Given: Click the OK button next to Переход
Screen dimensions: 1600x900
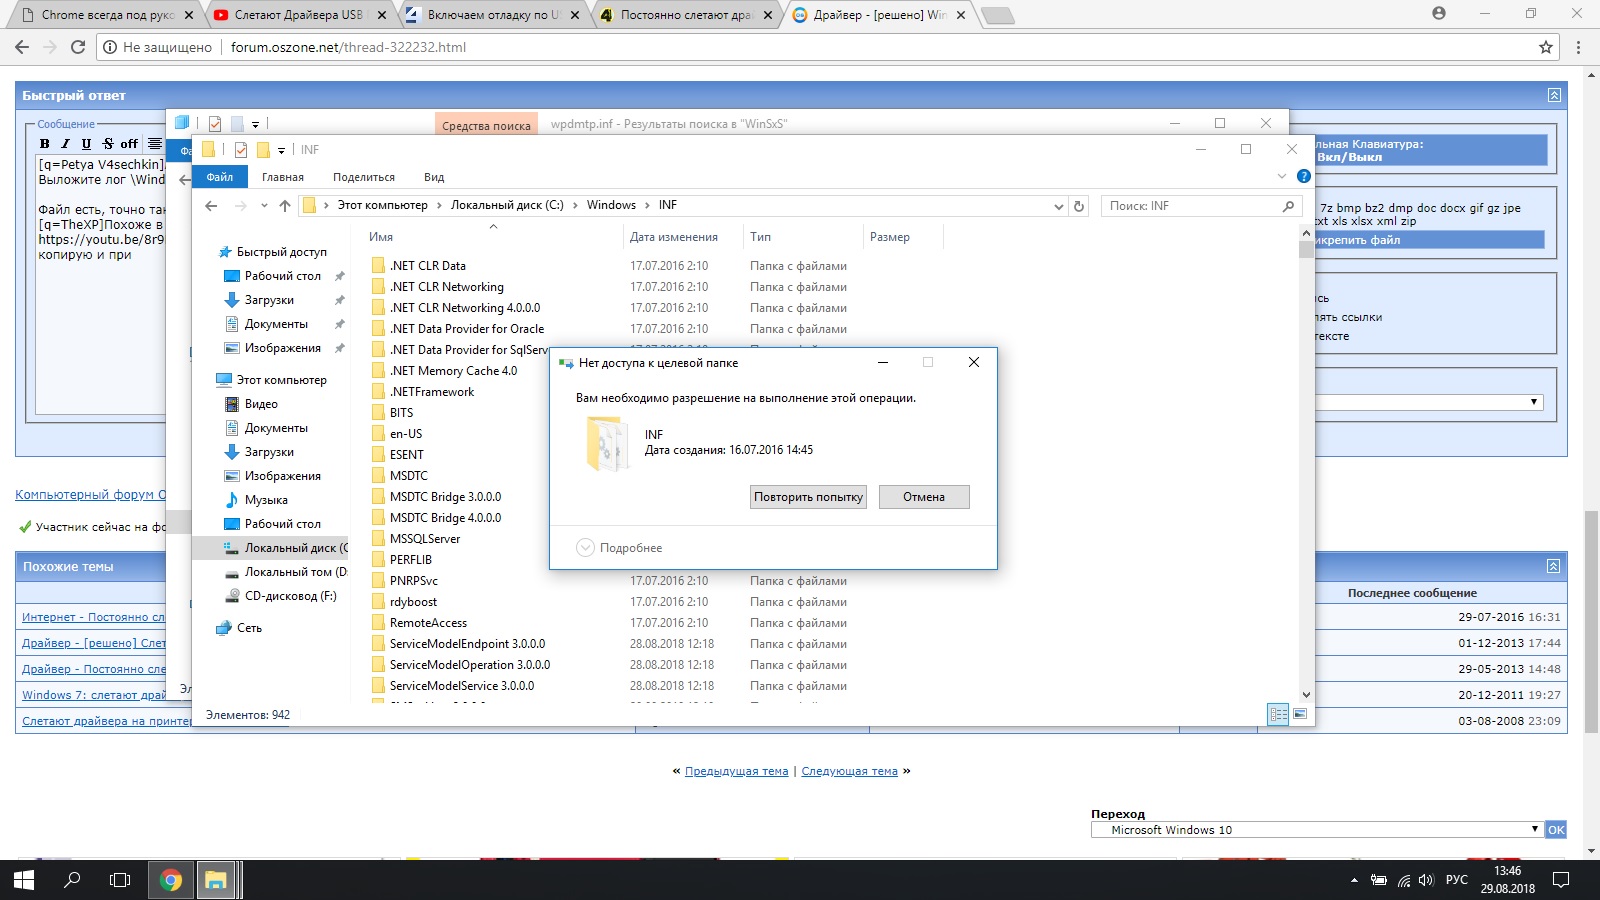Looking at the screenshot, I should click(x=1556, y=830).
